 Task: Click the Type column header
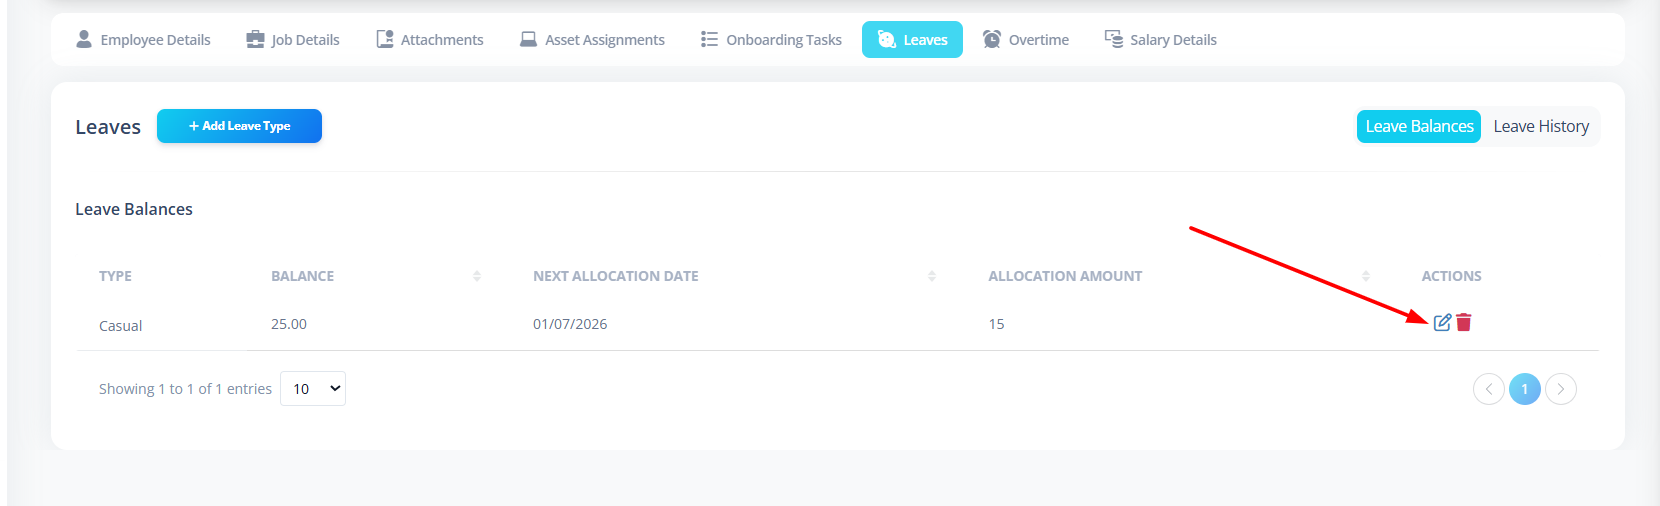pyautogui.click(x=115, y=276)
